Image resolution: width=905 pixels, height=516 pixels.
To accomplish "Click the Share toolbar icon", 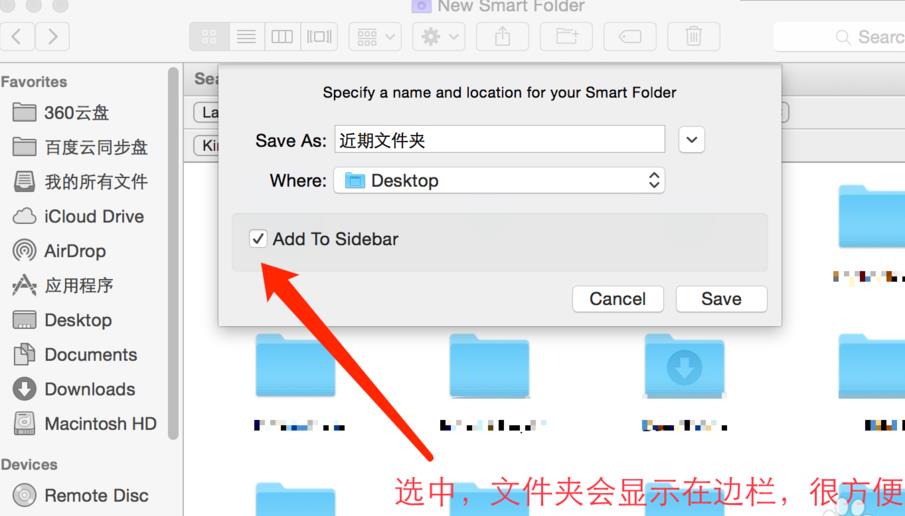I will [x=503, y=37].
